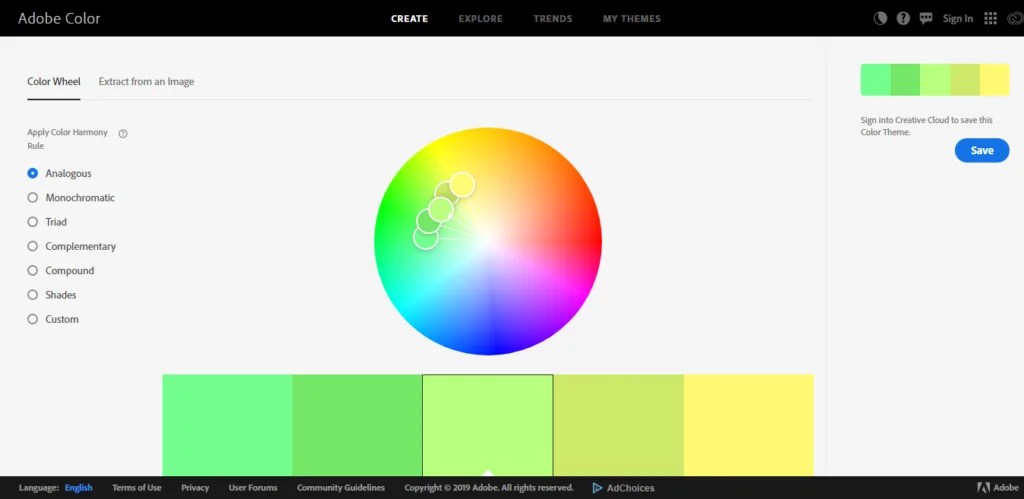Open User Forums link
The image size is (1024, 499).
tap(253, 487)
